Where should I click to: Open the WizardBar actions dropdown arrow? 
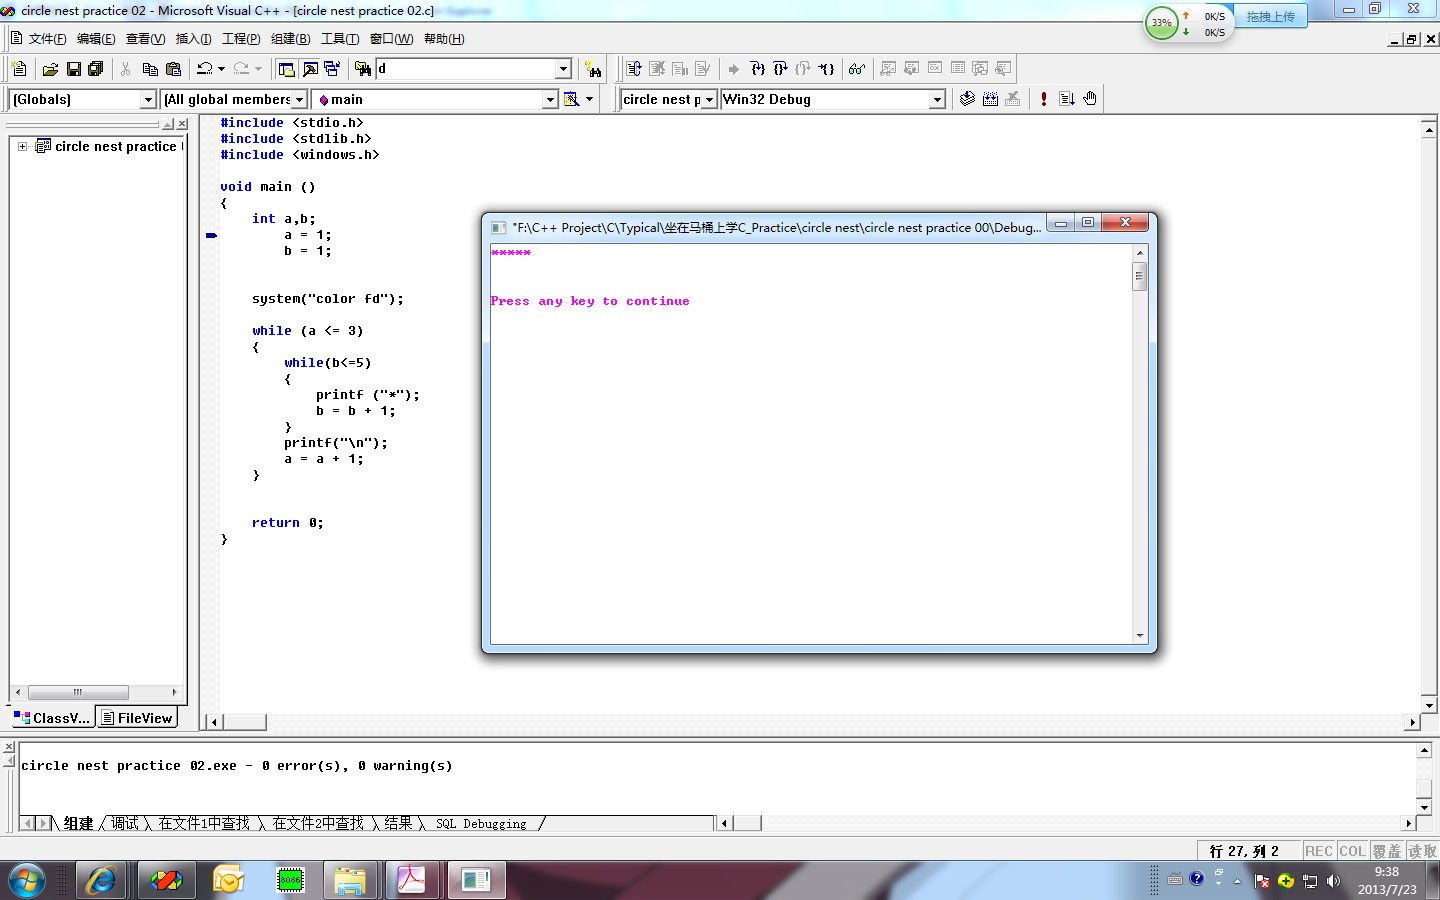click(590, 99)
